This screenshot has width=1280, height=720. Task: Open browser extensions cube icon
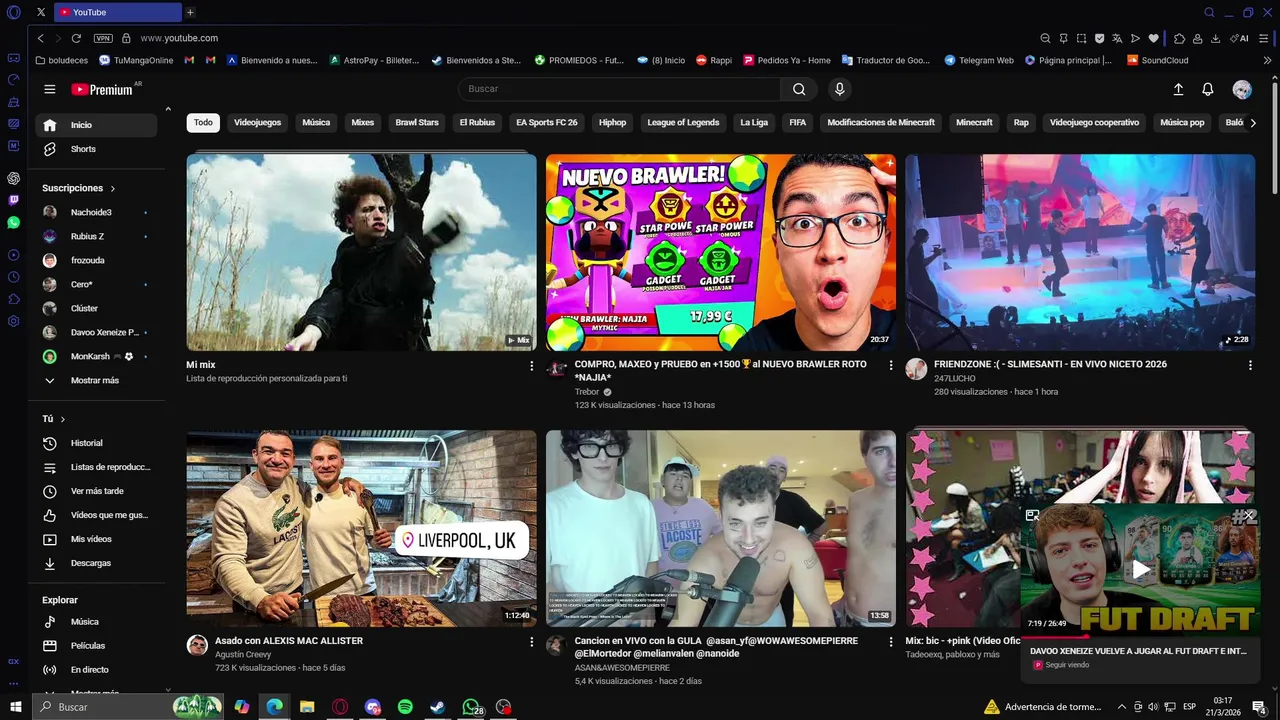pyautogui.click(x=1179, y=38)
